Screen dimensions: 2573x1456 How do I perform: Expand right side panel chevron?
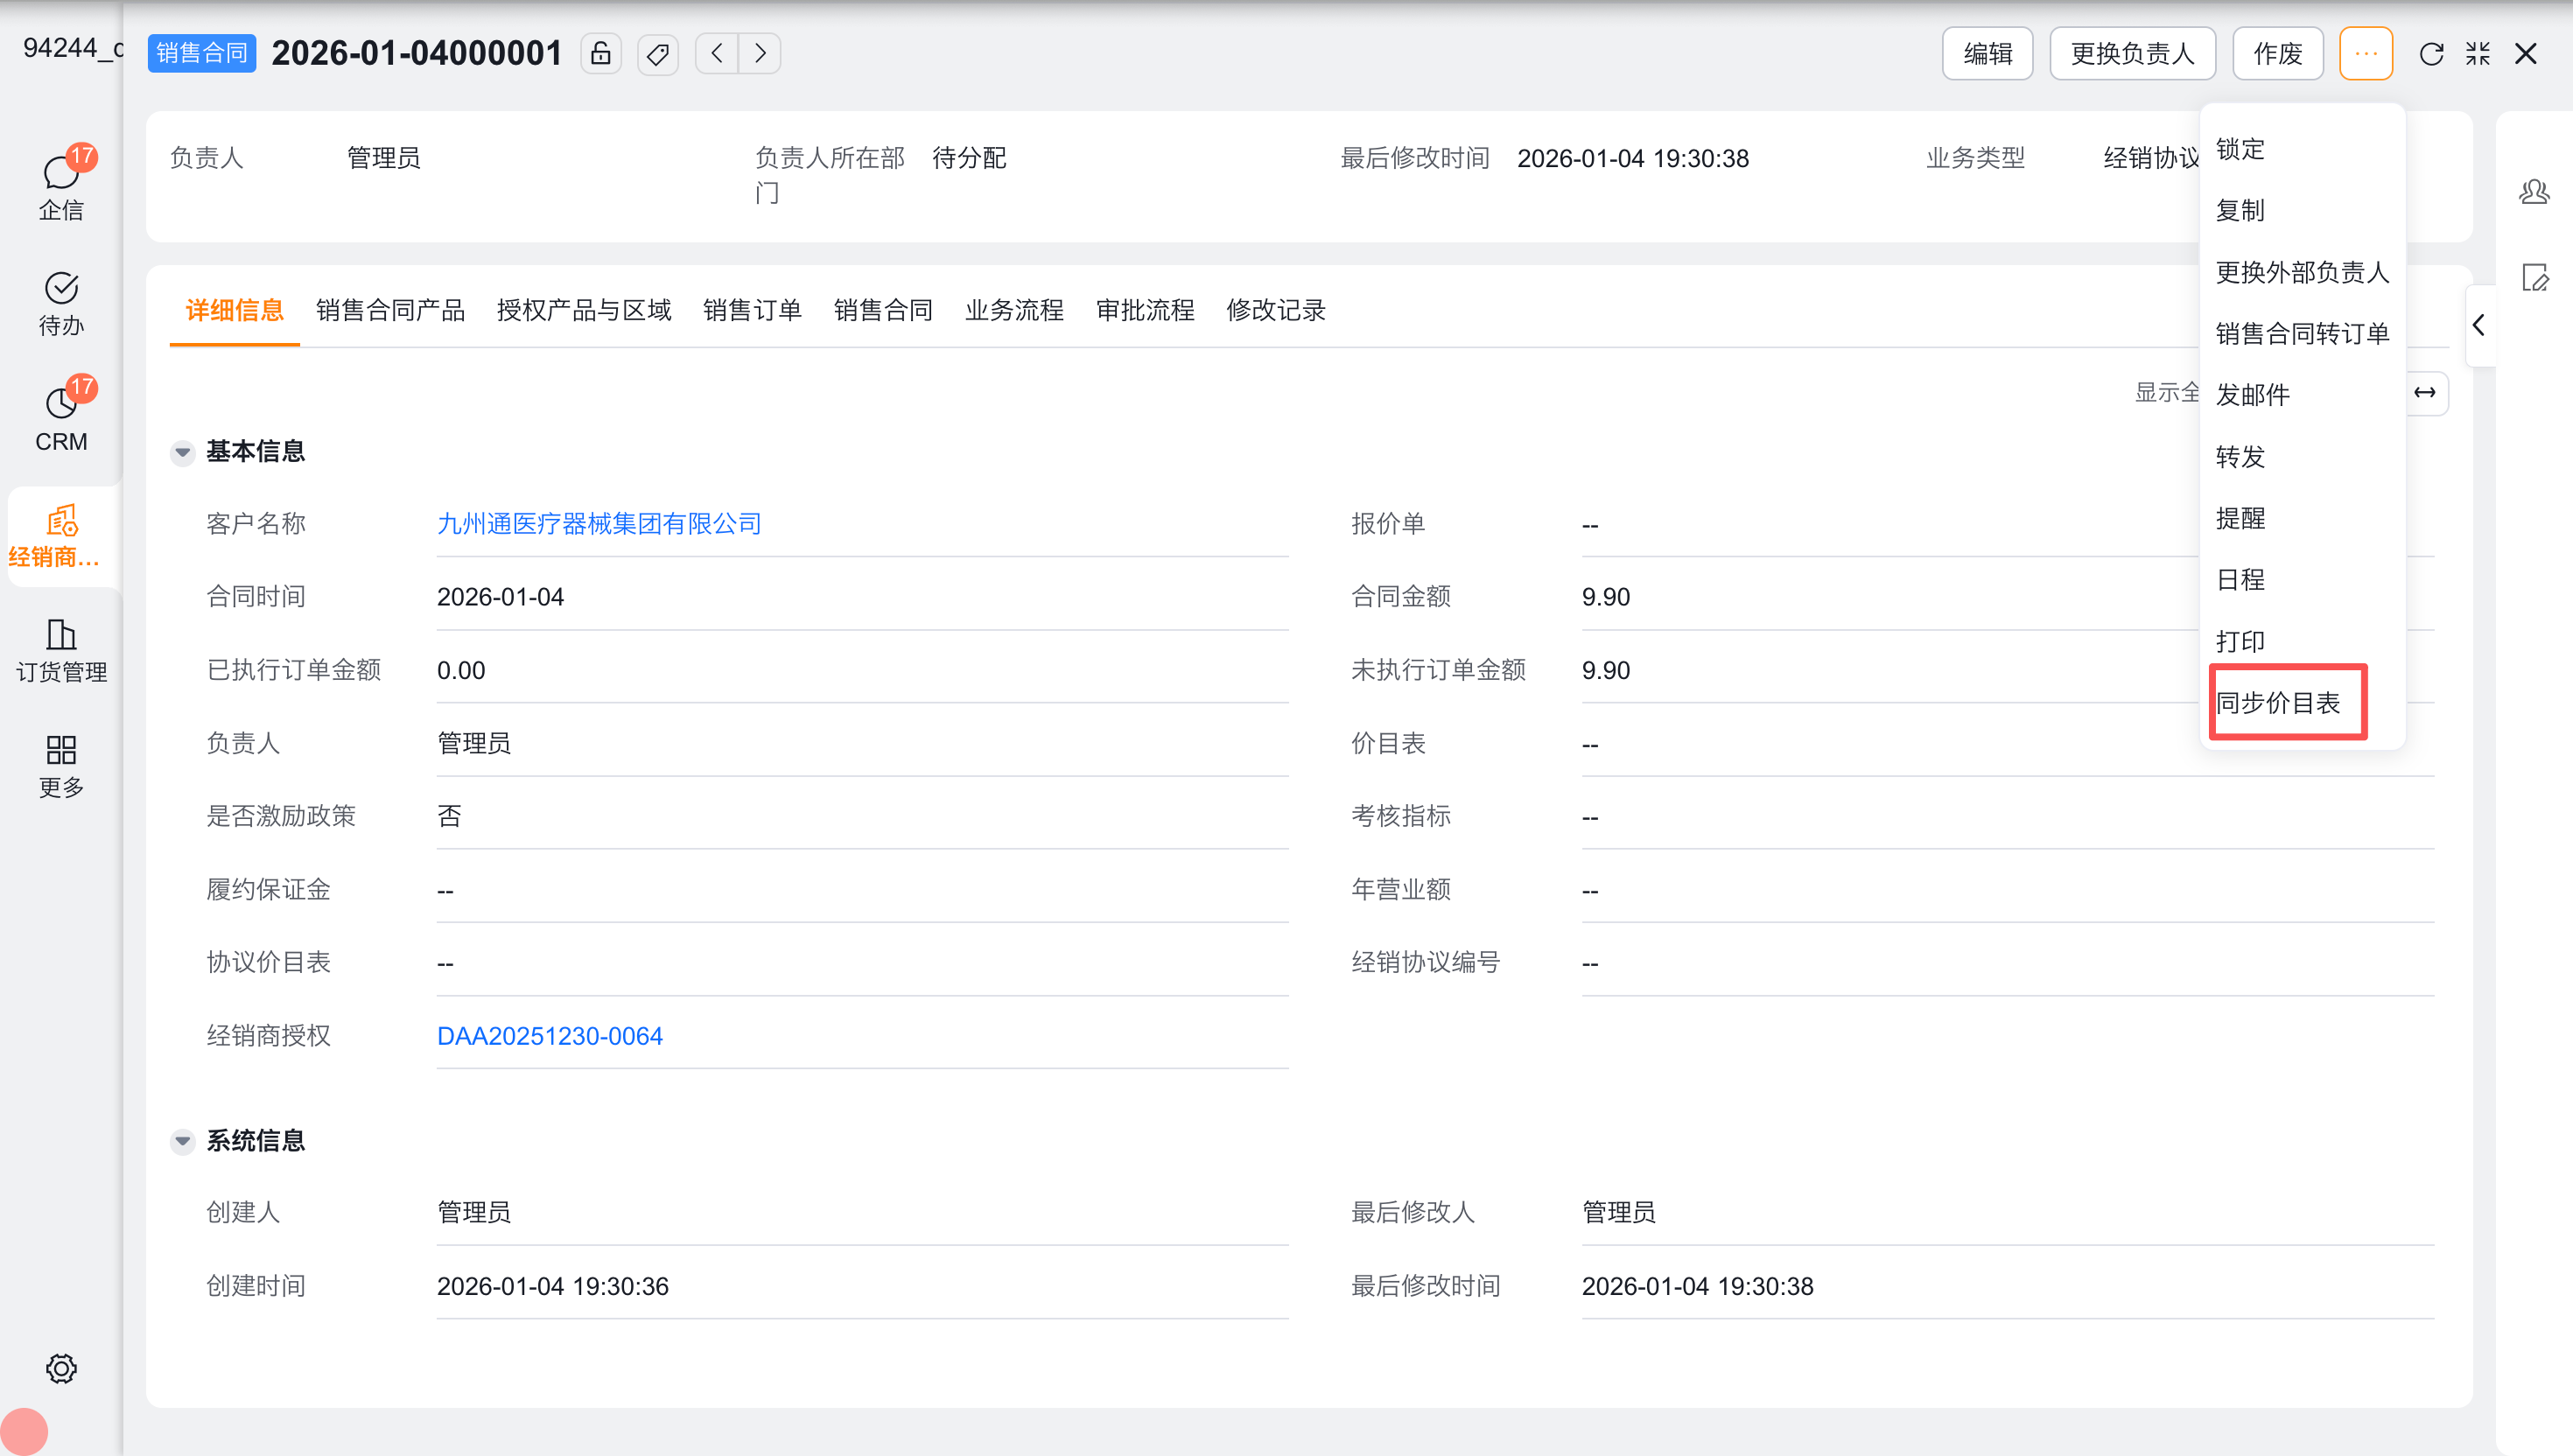[2479, 325]
